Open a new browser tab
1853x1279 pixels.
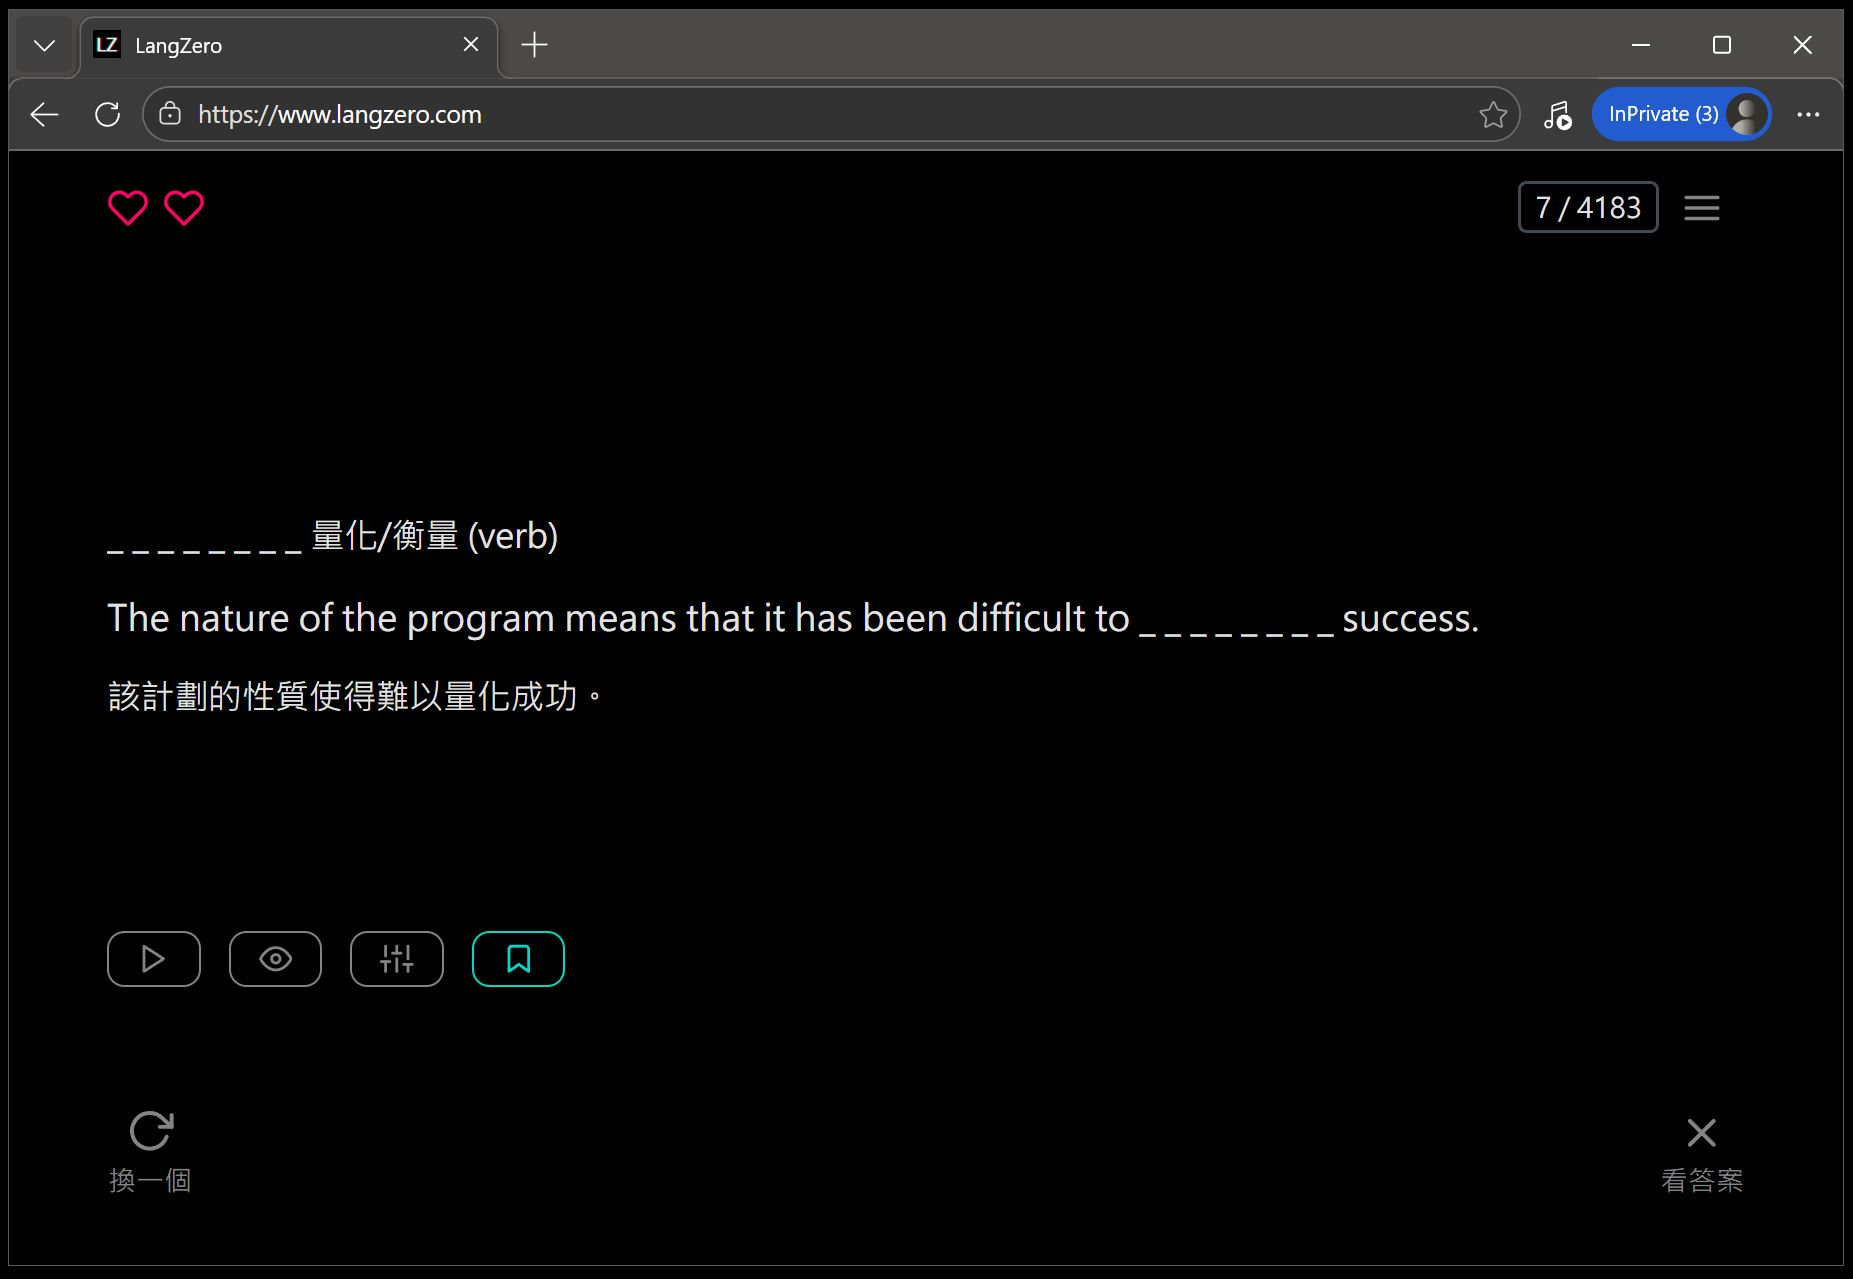click(535, 45)
